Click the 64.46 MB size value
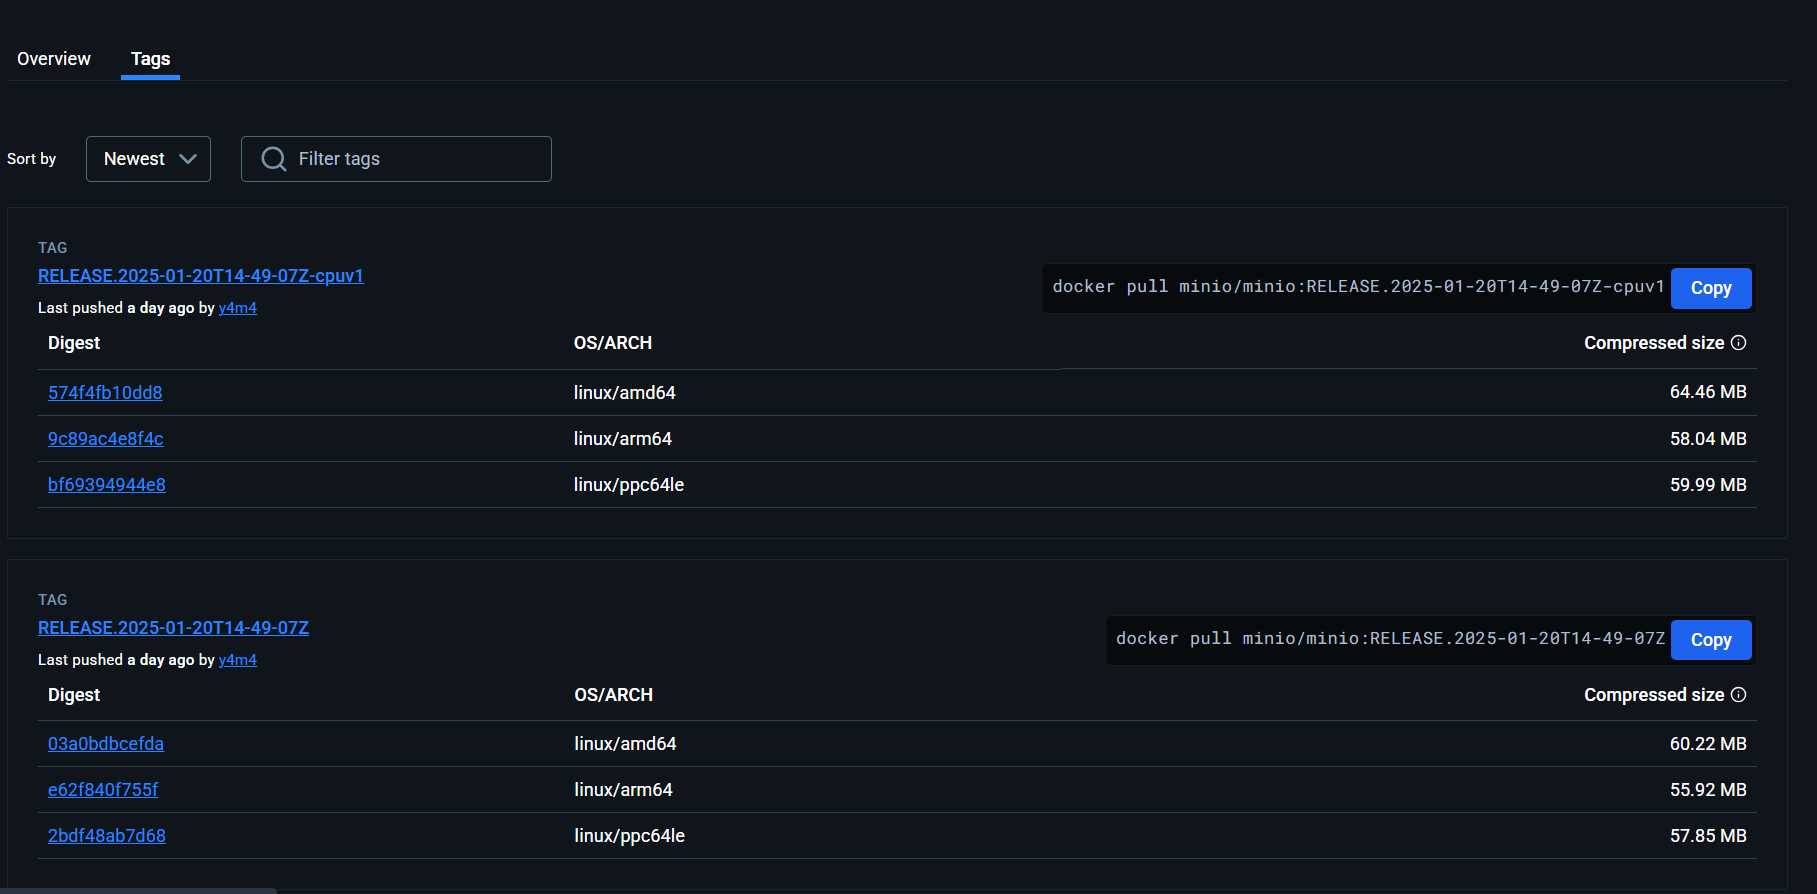 point(1708,392)
